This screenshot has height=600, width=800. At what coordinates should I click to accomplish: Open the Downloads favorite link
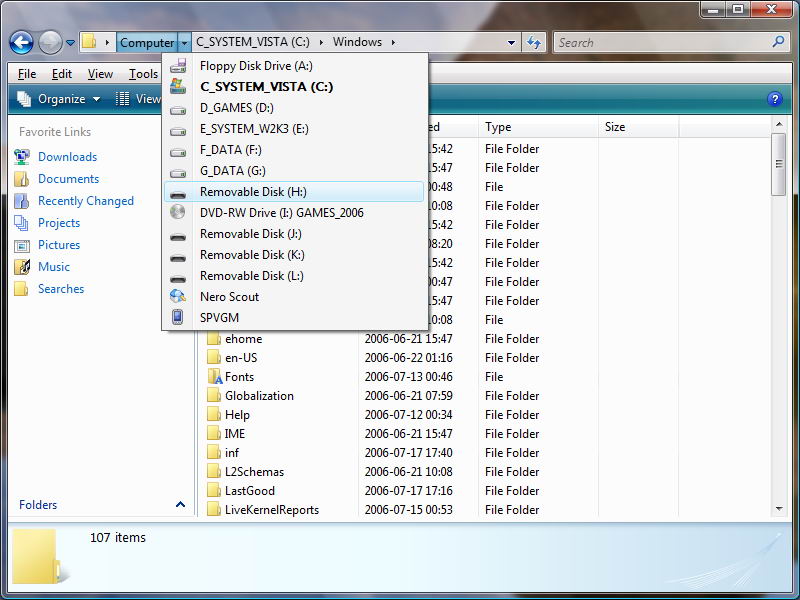[x=67, y=157]
